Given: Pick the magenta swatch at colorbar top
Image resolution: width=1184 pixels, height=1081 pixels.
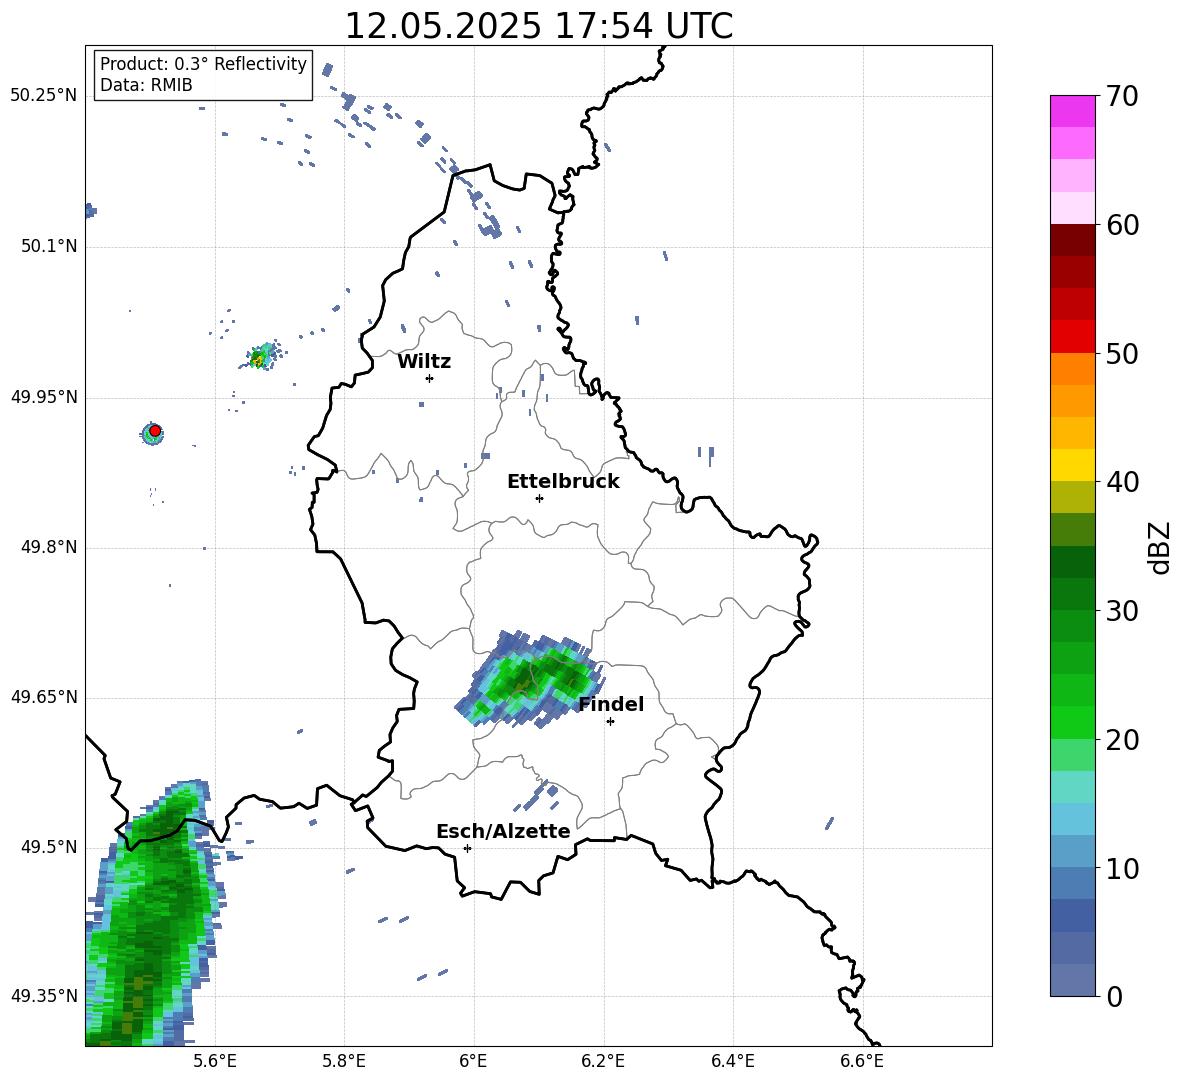Looking at the screenshot, I should [1072, 111].
